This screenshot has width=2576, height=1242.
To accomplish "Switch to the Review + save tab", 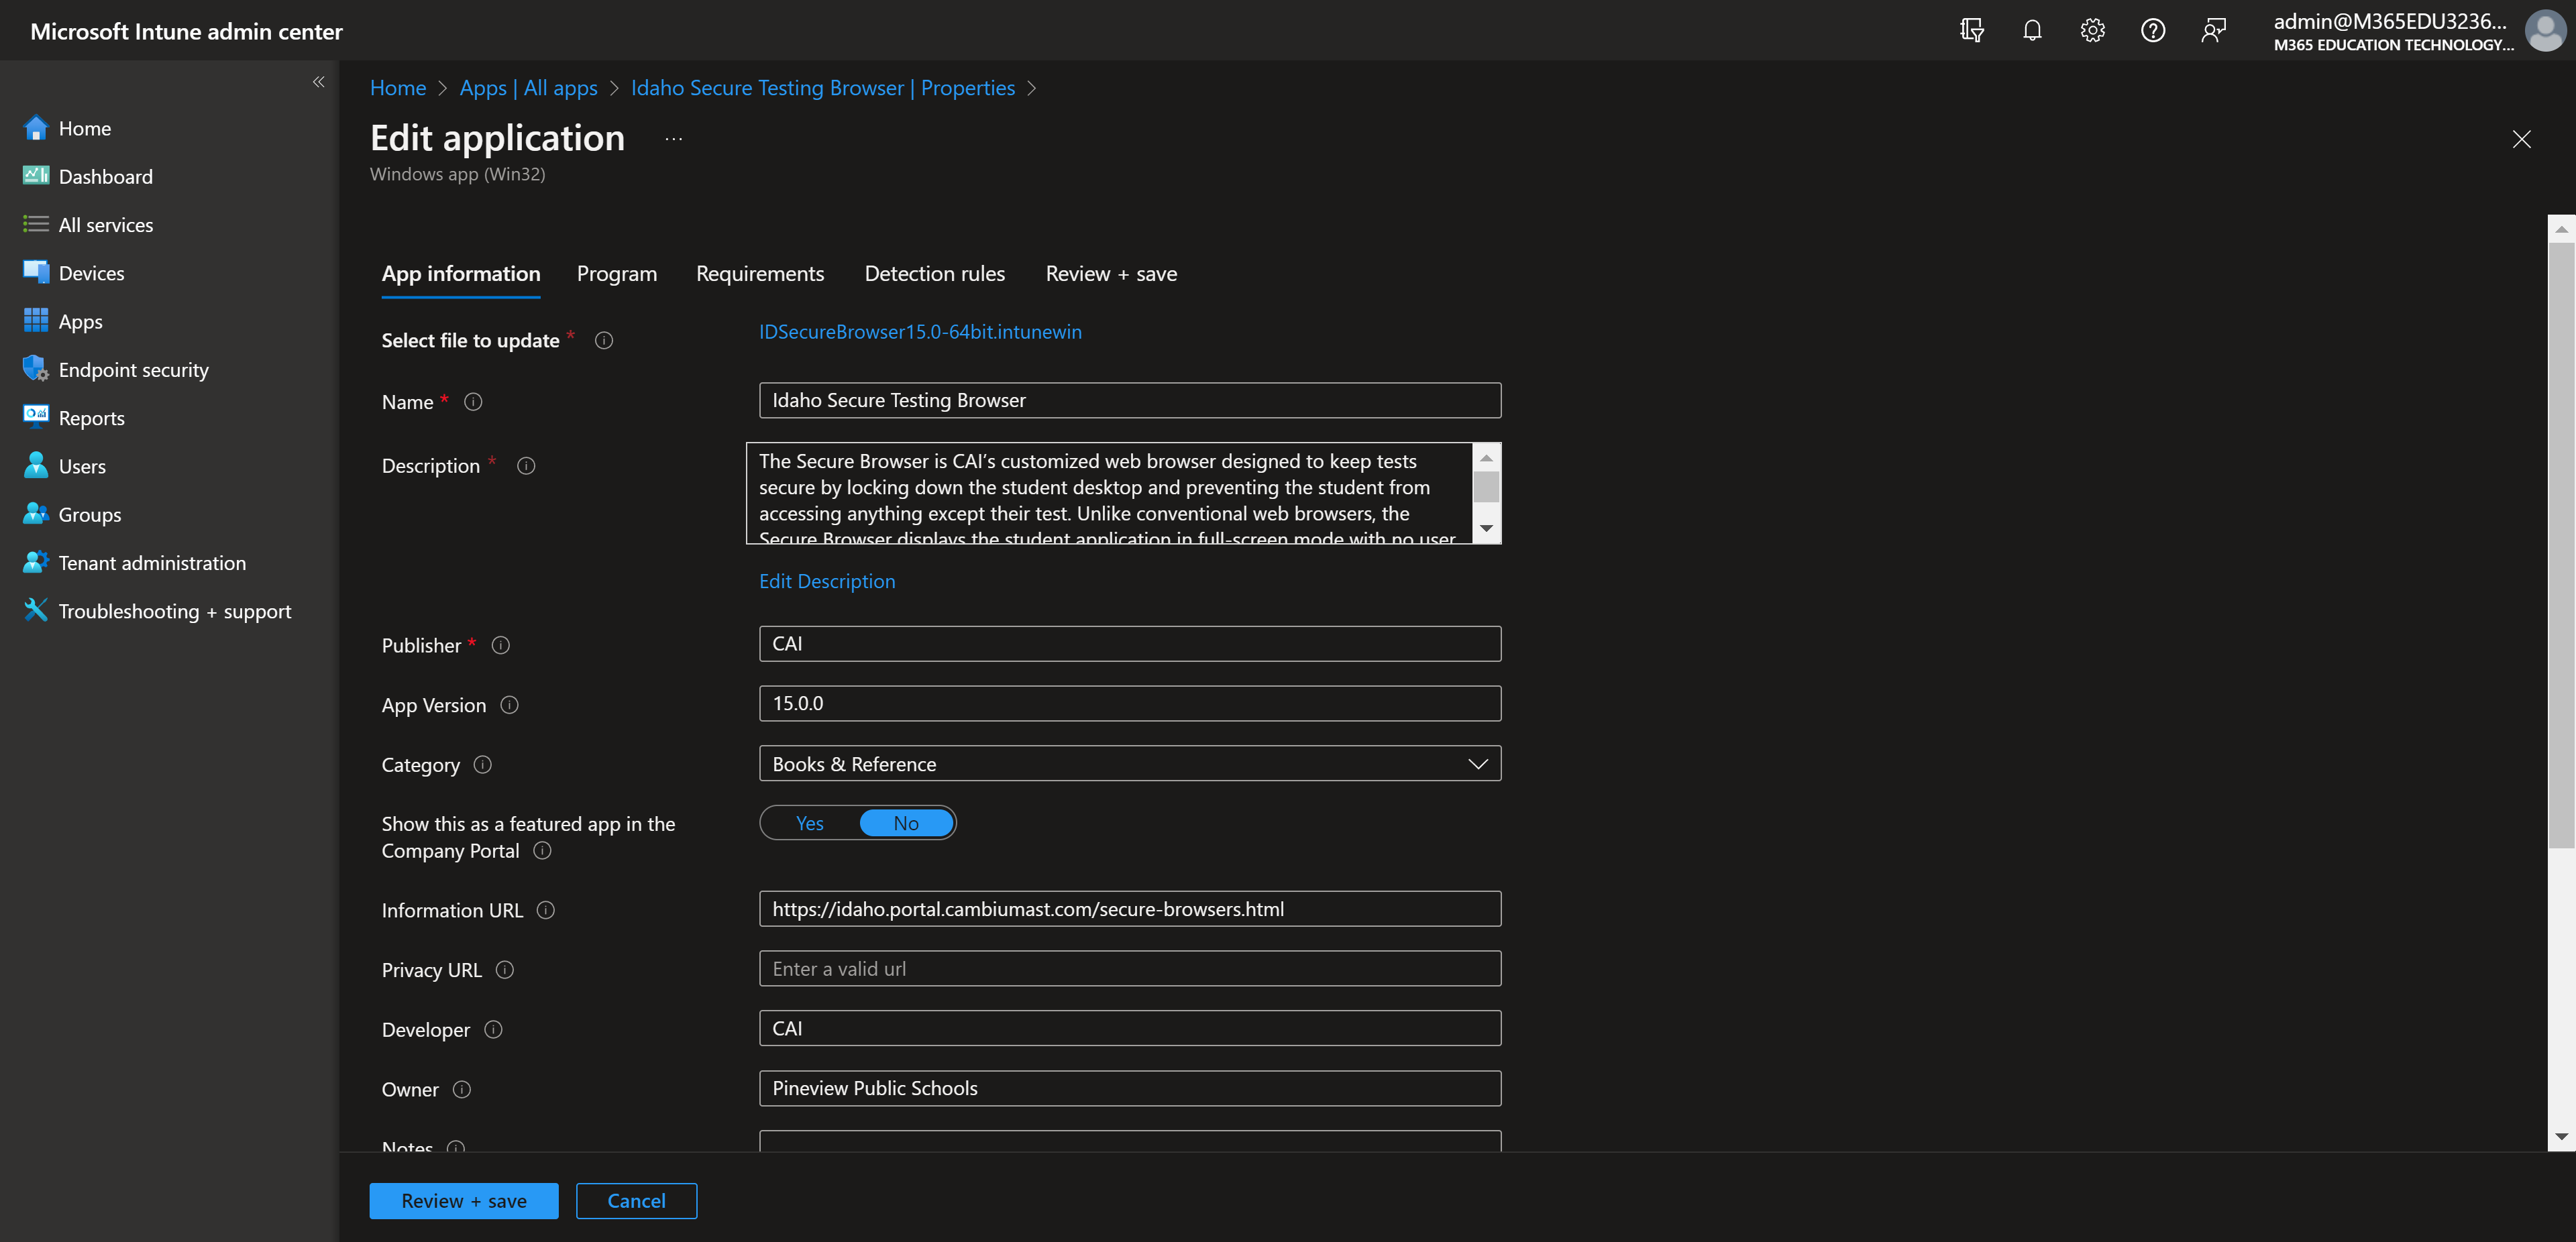I will point(1111,274).
